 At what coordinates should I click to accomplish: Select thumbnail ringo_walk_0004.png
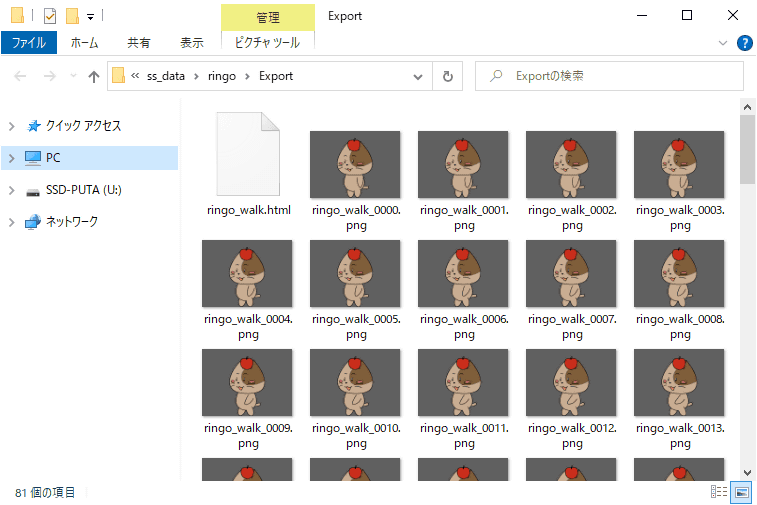pos(247,274)
